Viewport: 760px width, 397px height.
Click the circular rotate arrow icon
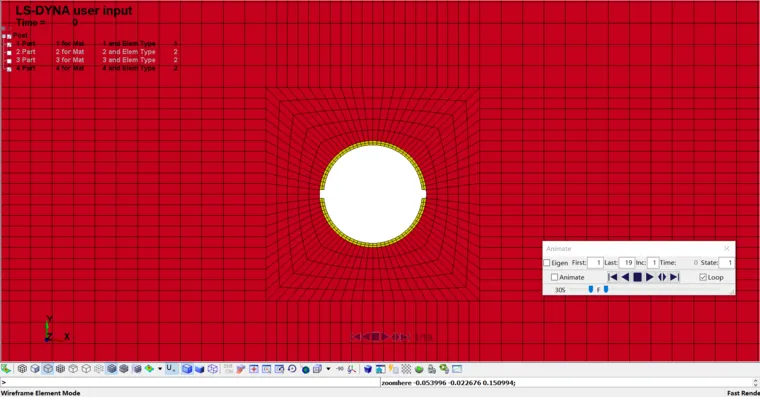[x=292, y=369]
